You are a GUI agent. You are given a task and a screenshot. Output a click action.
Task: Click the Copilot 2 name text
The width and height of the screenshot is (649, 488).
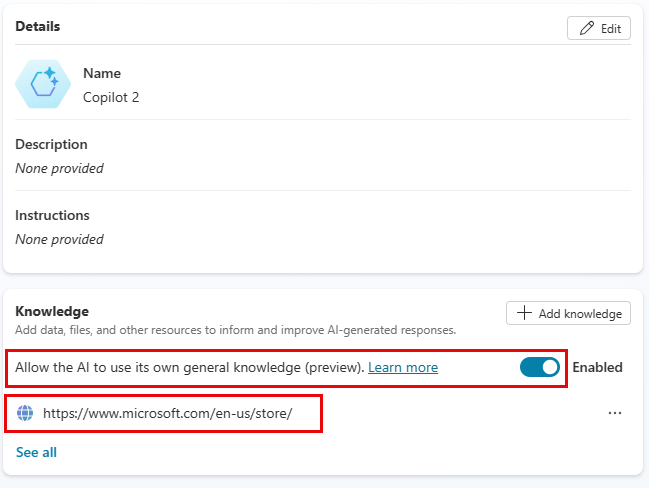pyautogui.click(x=111, y=97)
